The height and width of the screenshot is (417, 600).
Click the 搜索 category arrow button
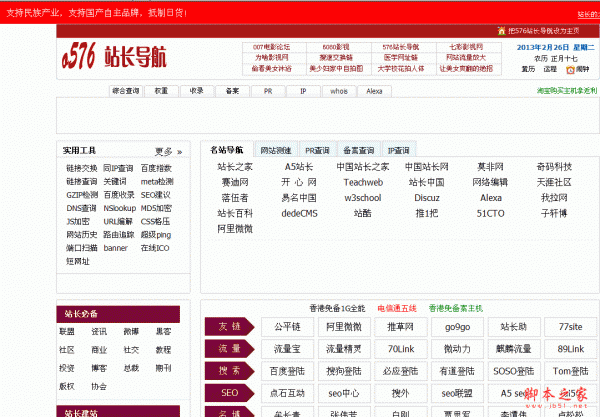point(229,371)
